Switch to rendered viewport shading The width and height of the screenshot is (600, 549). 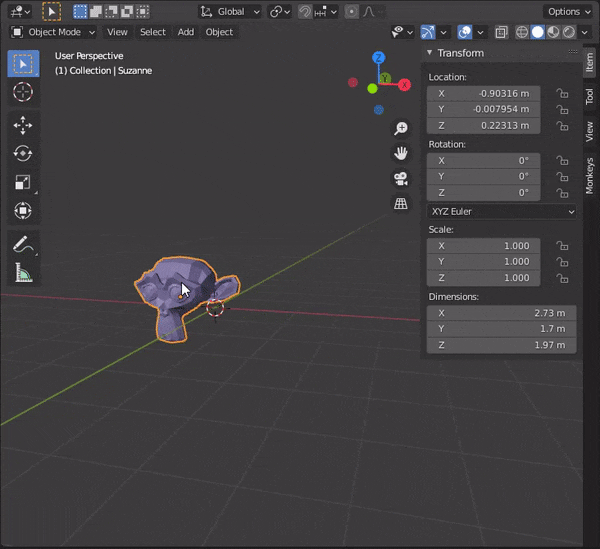(x=569, y=33)
